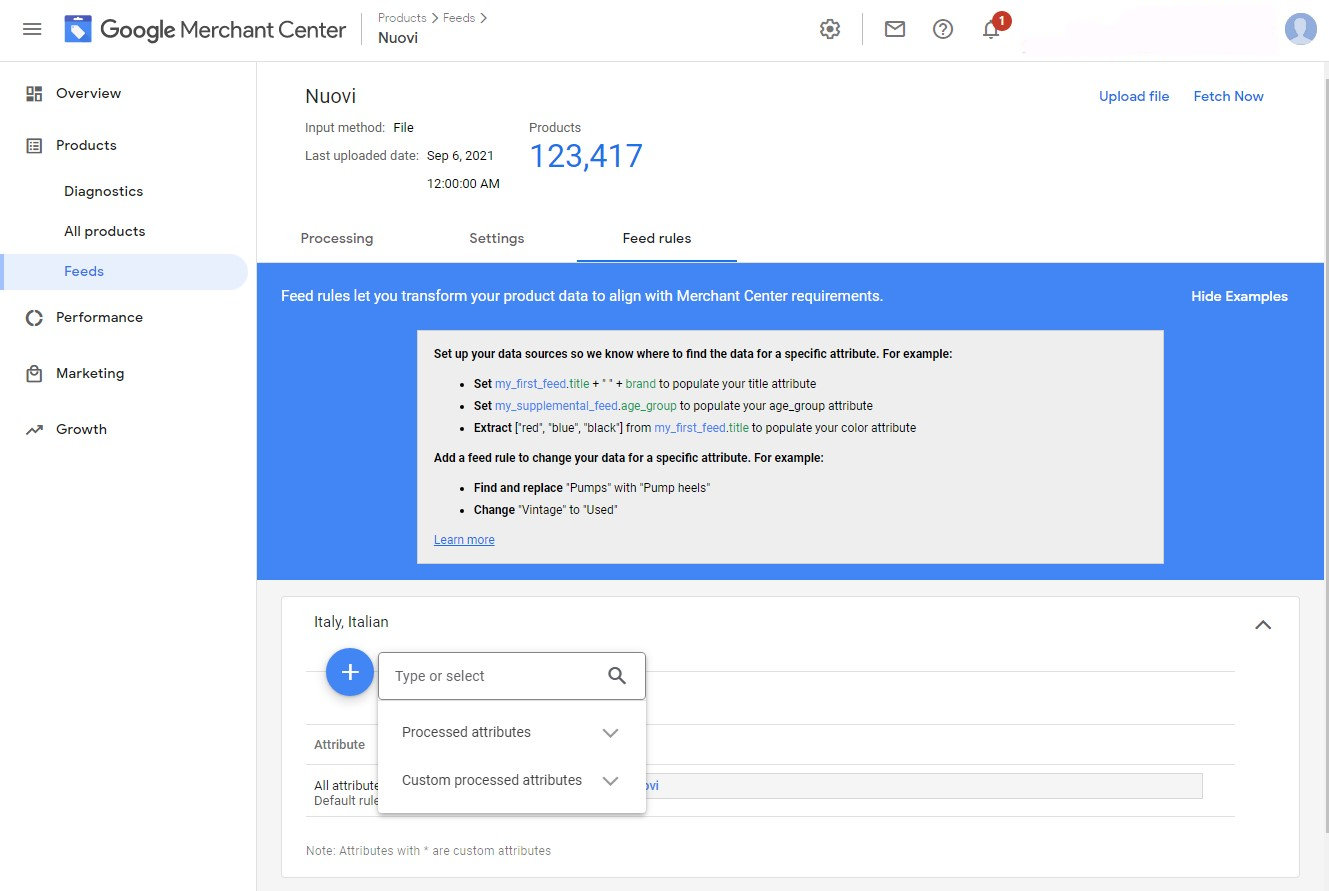Image resolution: width=1329 pixels, height=891 pixels.
Task: Click the Performance sidebar label
Action: coord(99,317)
